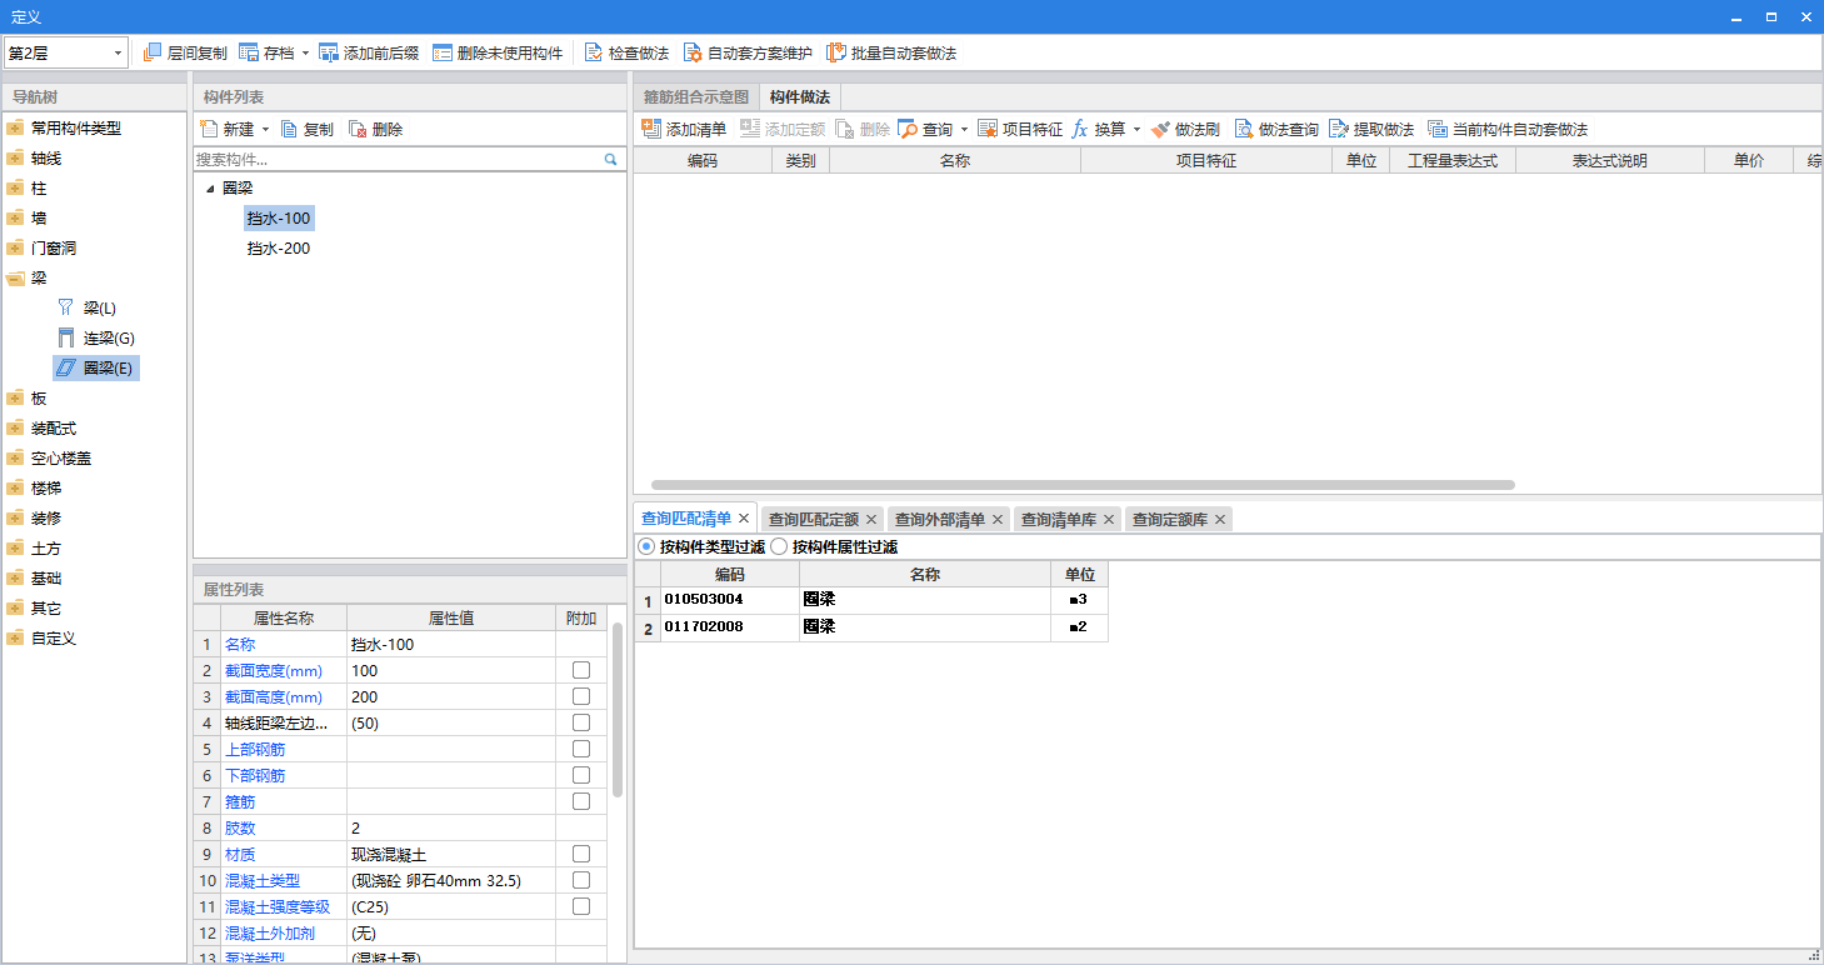
Task: Close the 查询匹配清单 tab
Action: (744, 518)
